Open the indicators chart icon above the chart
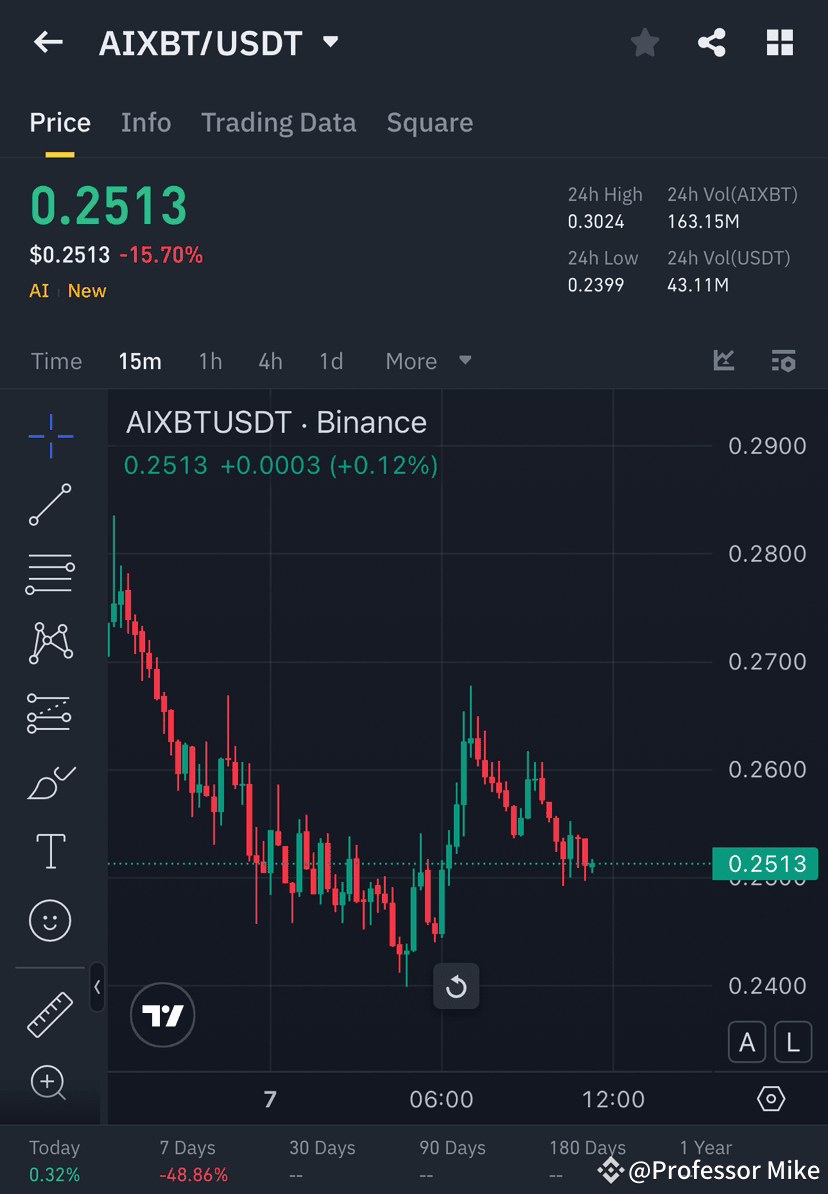This screenshot has width=828, height=1194. coord(723,361)
